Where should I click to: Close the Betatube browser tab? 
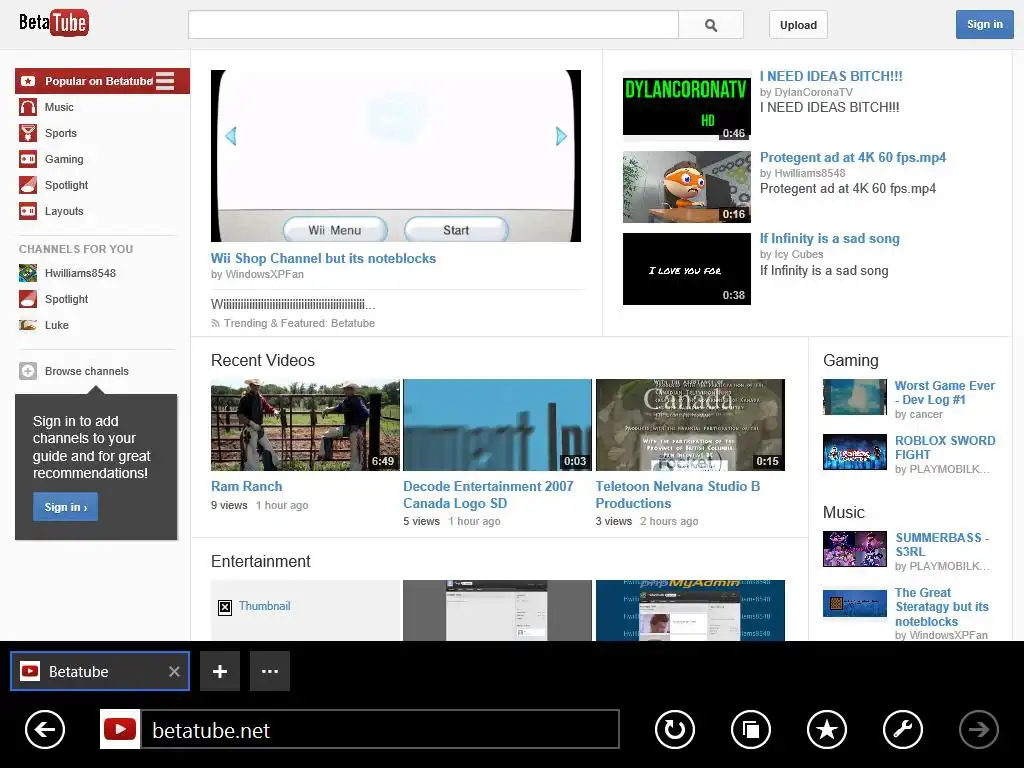click(174, 671)
